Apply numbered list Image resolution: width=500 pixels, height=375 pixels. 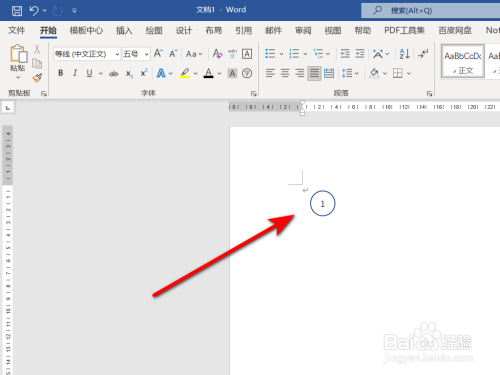[x=294, y=53]
